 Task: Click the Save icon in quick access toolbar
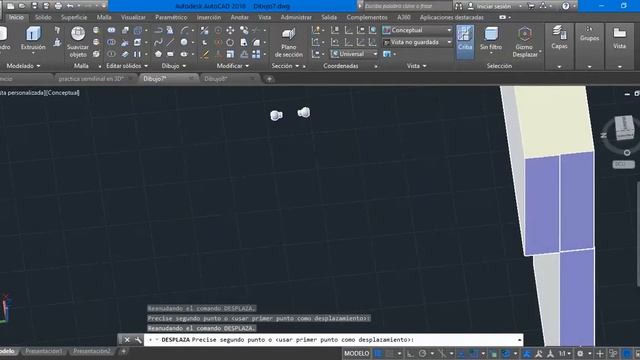(x=34, y=6)
